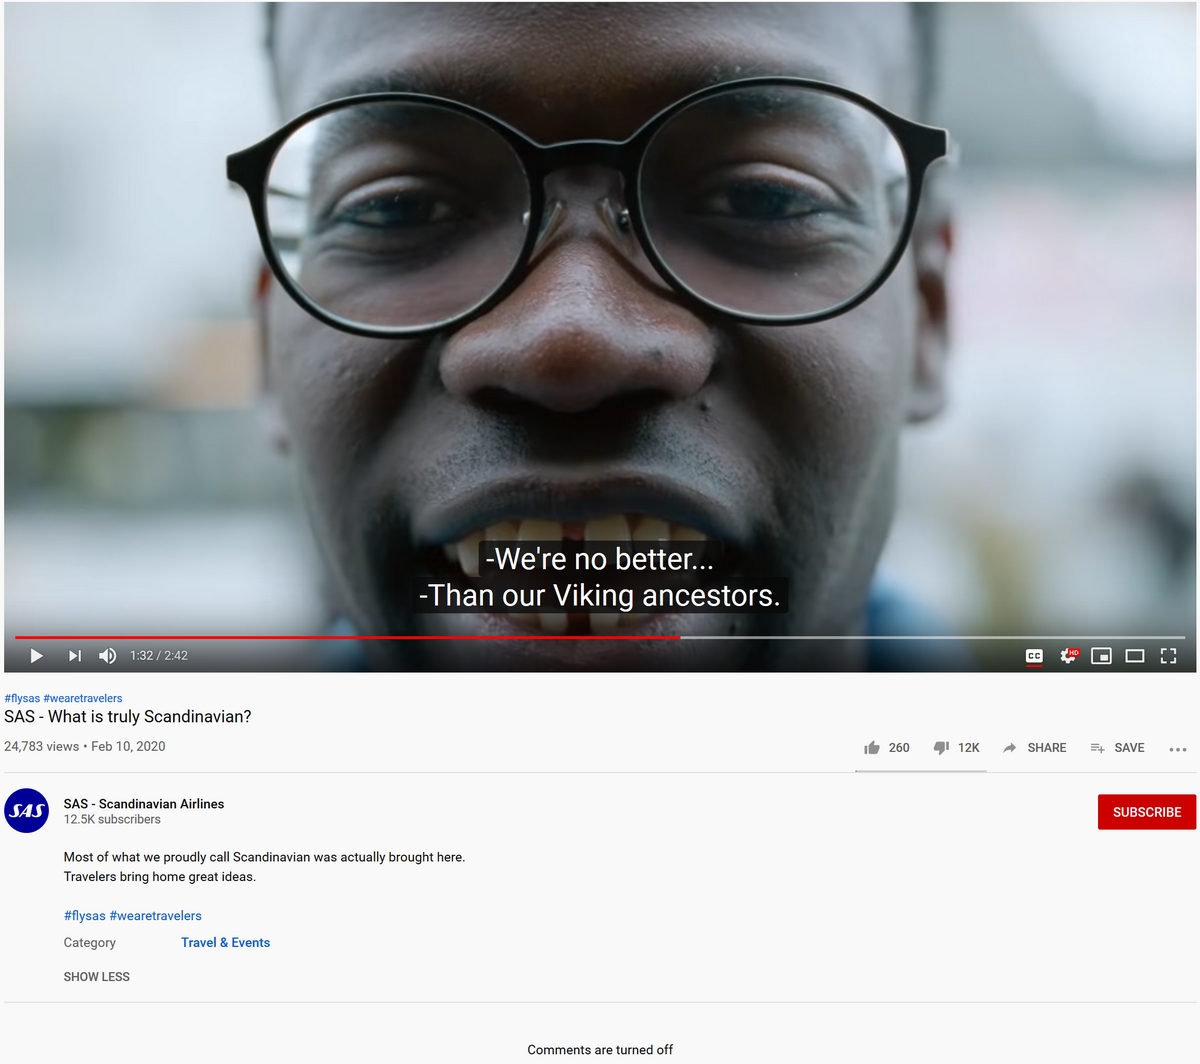Select 'Comments are turned off' notice
This screenshot has width=1200, height=1064.
600,1050
